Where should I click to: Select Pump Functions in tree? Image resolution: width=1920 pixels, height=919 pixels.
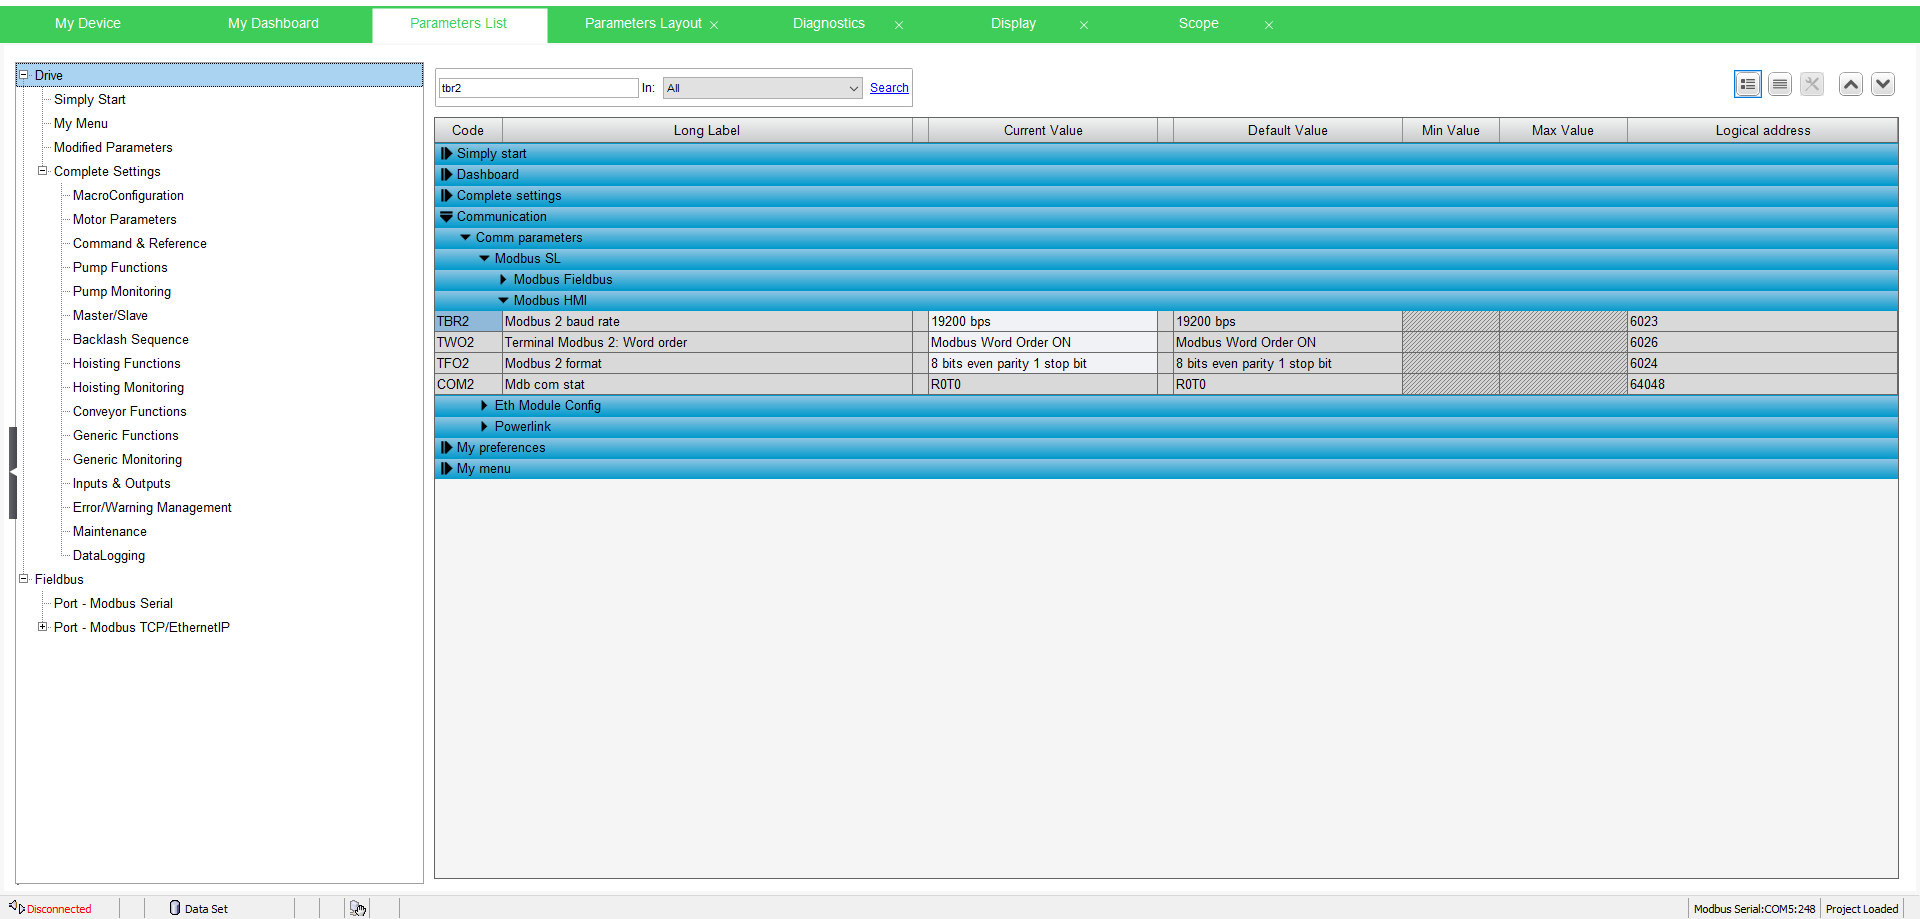tap(120, 267)
